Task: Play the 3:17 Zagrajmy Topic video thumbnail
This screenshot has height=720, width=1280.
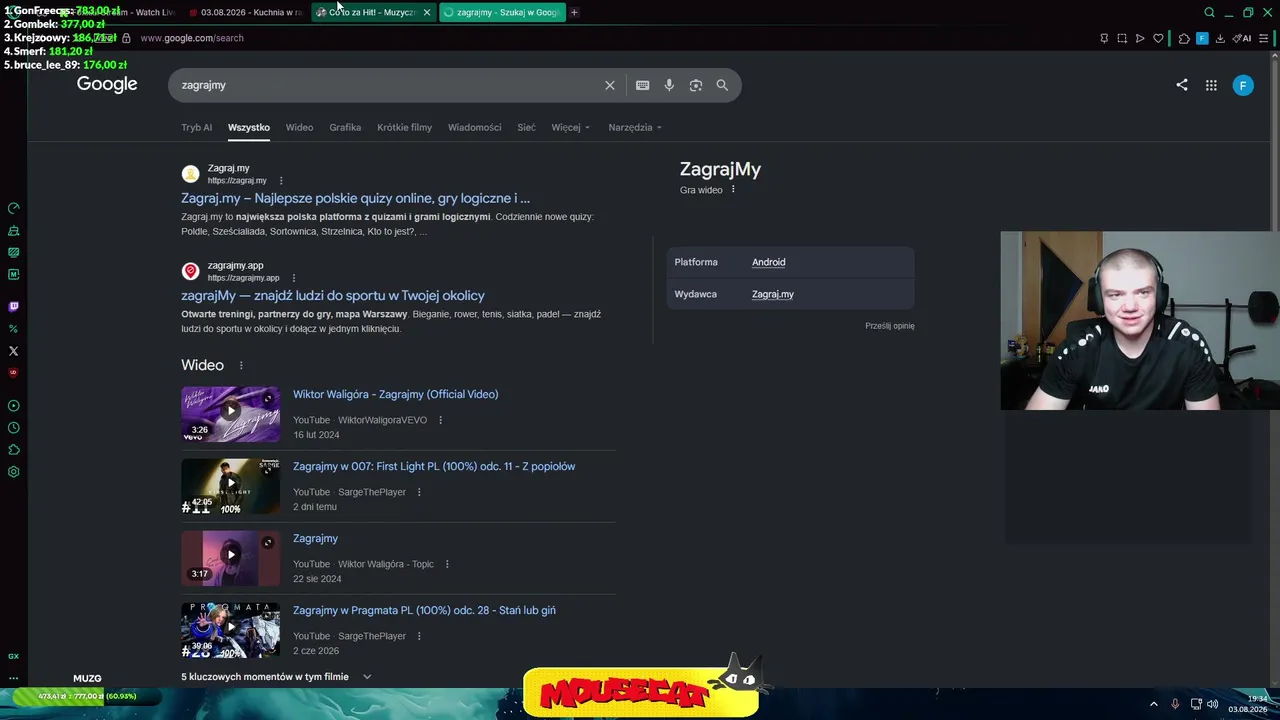Action: pyautogui.click(x=230, y=558)
